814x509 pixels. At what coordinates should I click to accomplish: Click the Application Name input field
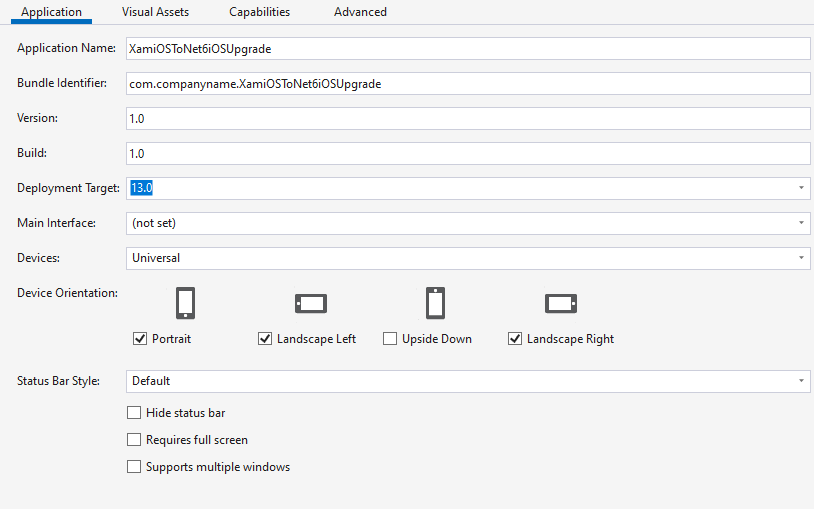[468, 49]
